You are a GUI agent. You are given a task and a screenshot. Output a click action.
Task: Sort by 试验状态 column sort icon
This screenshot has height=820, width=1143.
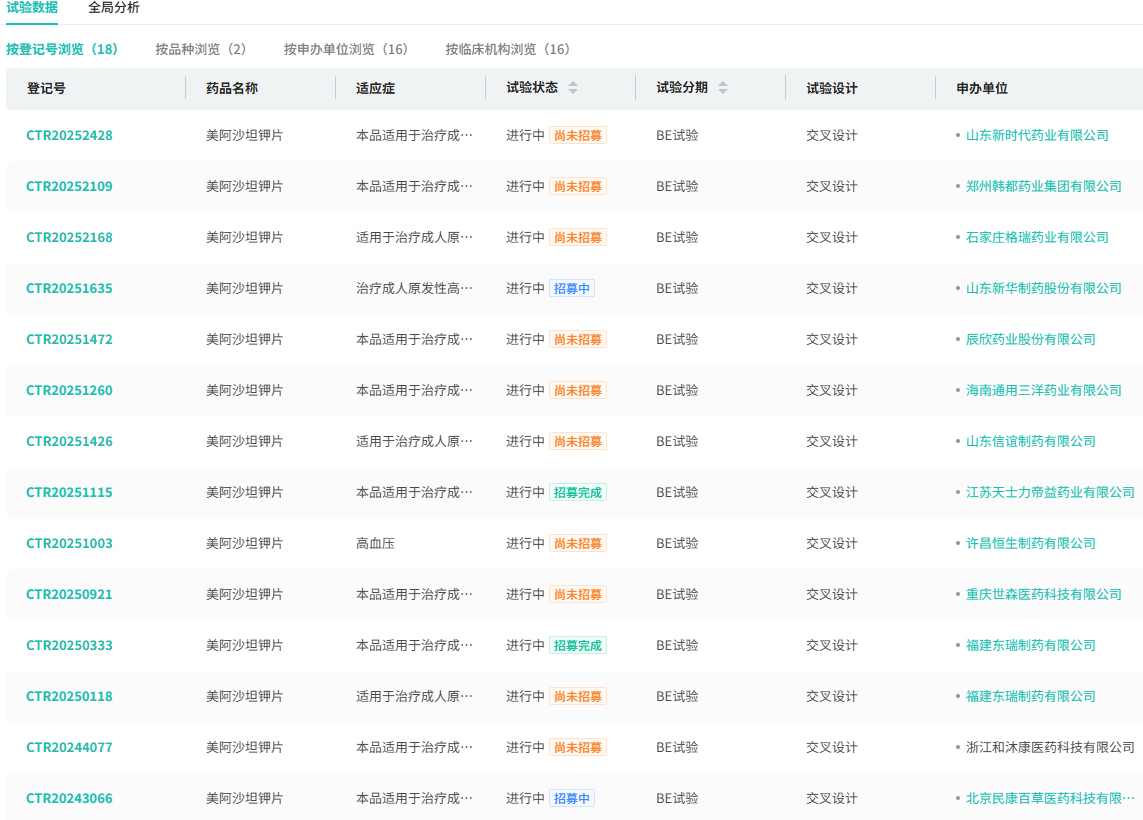coord(573,88)
